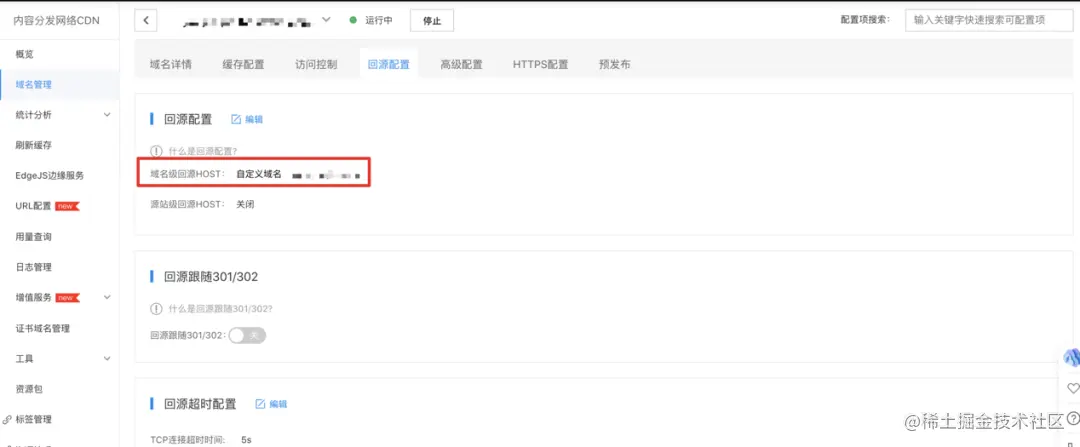Select the 回源配置 tab
The image size is (1080, 447).
tap(388, 65)
